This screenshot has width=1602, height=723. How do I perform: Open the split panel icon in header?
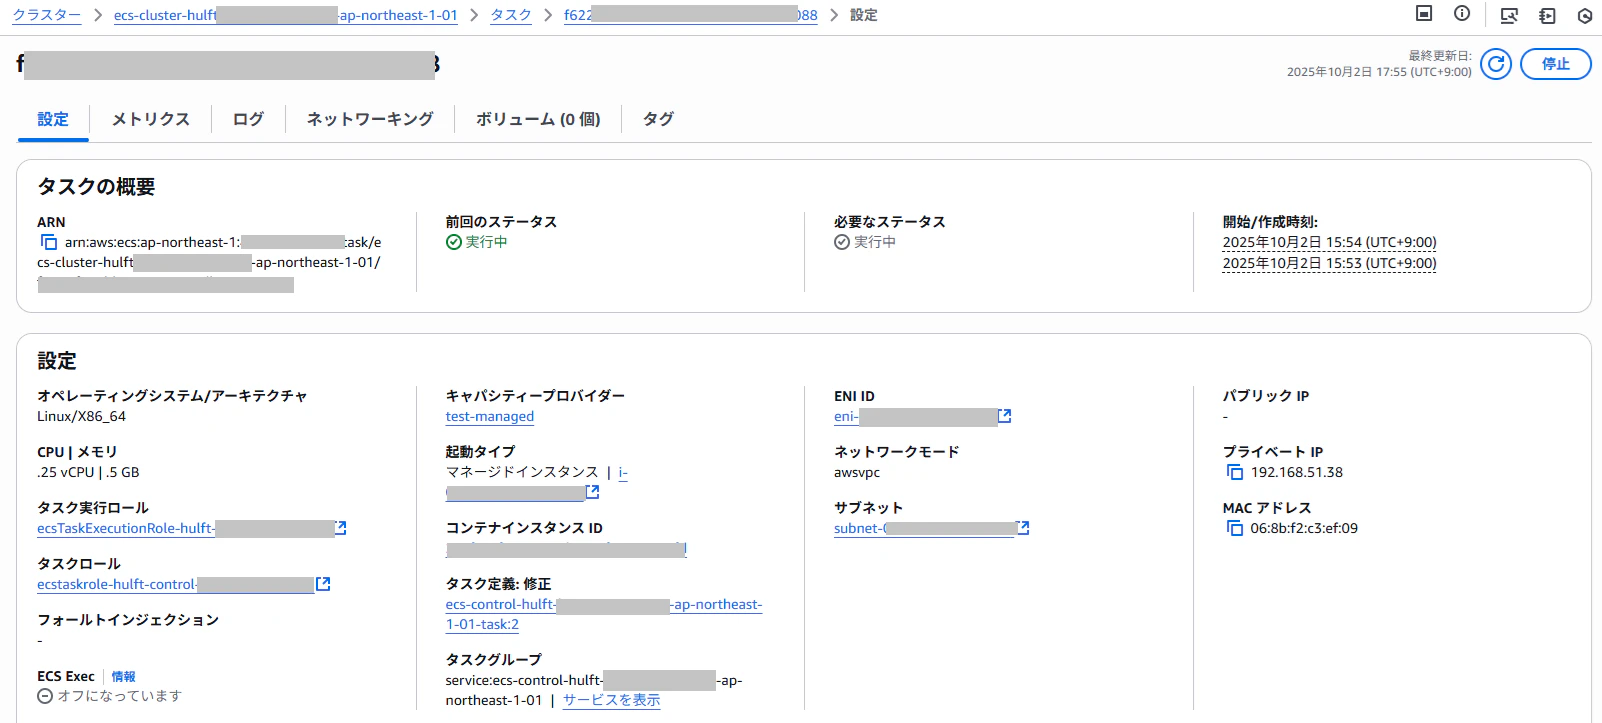(1424, 14)
